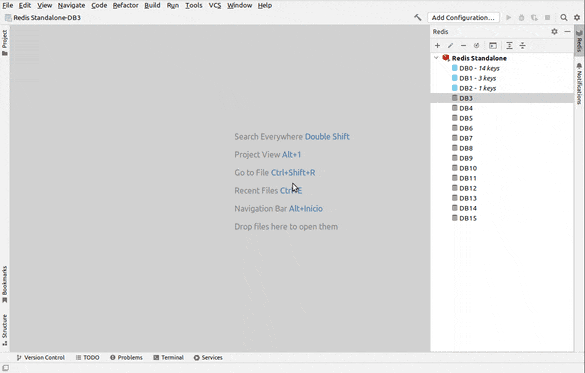The width and height of the screenshot is (585, 373).
Task: Open the TODO tool window
Action: (x=88, y=357)
